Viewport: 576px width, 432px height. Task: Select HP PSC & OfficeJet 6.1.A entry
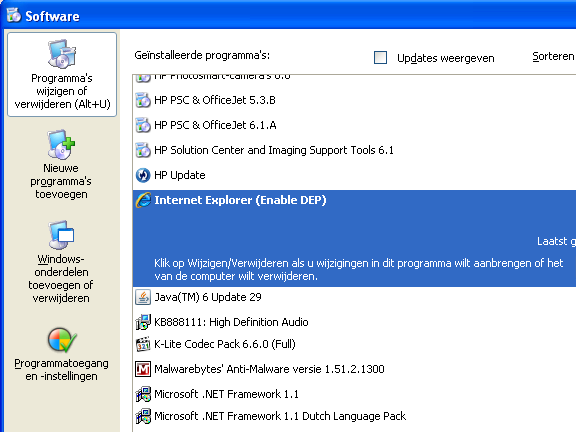[215, 125]
